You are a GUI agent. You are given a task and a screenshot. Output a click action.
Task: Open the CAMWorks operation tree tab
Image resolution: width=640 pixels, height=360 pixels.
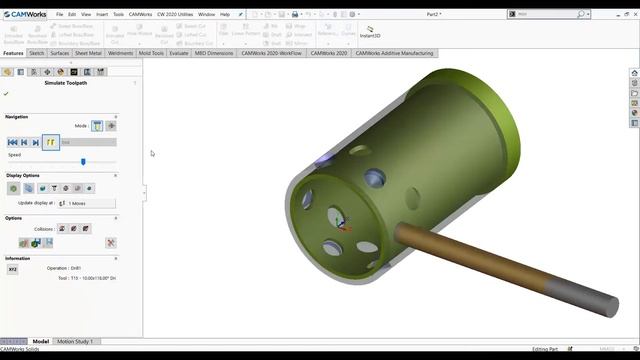(87, 72)
